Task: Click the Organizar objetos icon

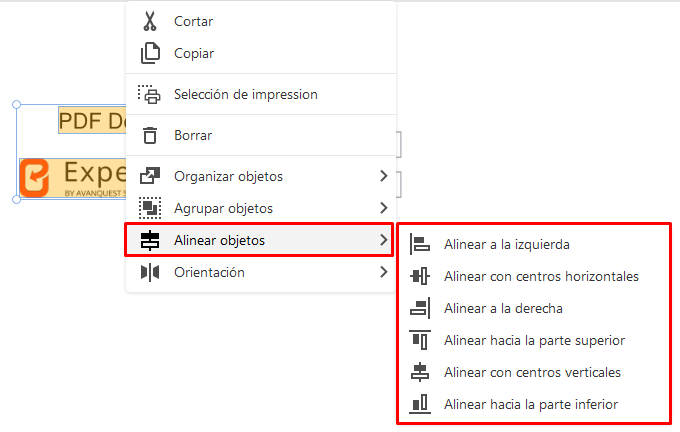Action: tap(150, 176)
